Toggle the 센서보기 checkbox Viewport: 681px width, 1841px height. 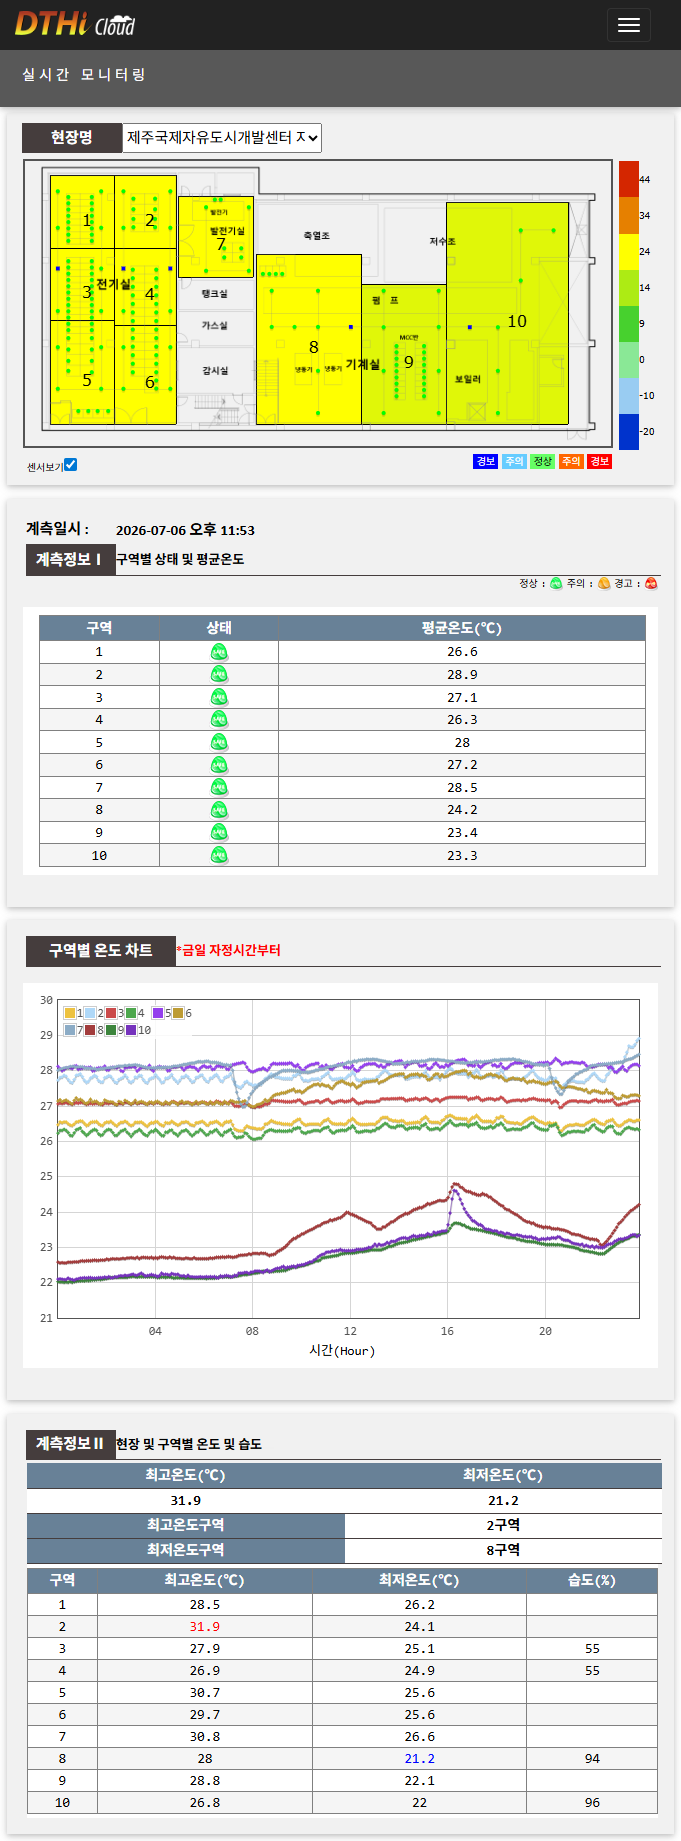click(x=70, y=465)
